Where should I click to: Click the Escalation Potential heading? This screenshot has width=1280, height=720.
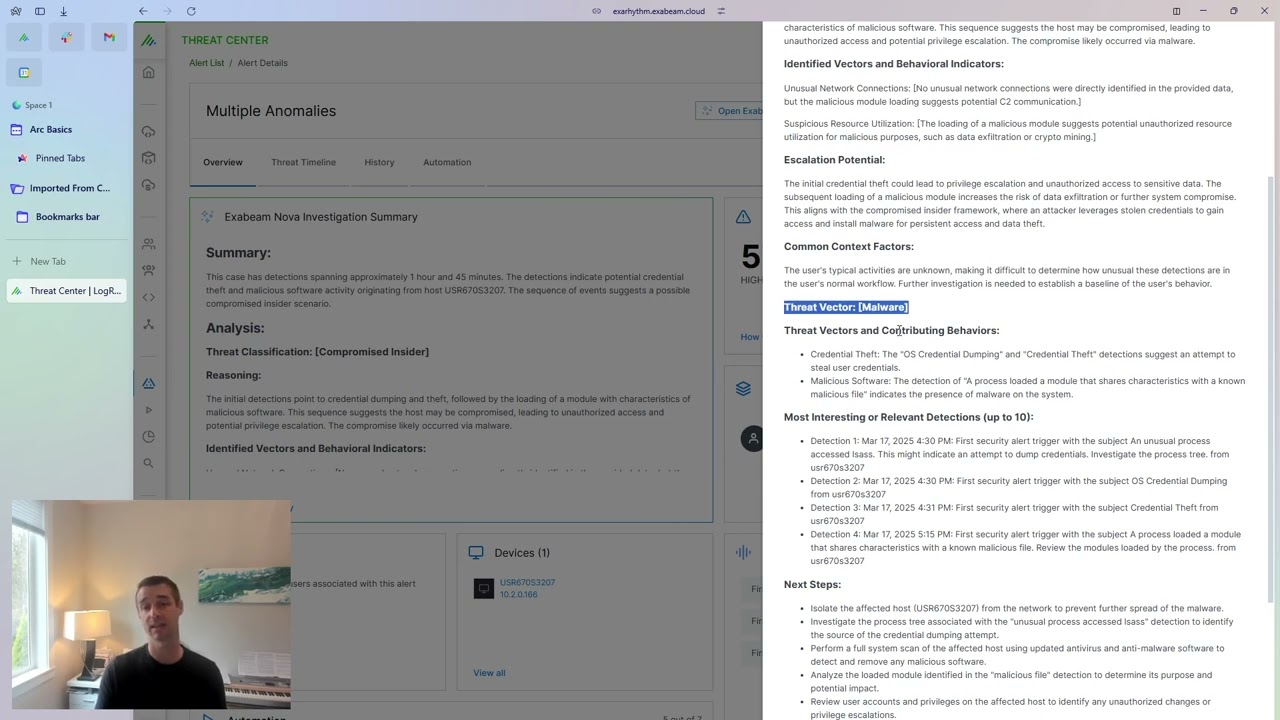pyautogui.click(x=834, y=160)
